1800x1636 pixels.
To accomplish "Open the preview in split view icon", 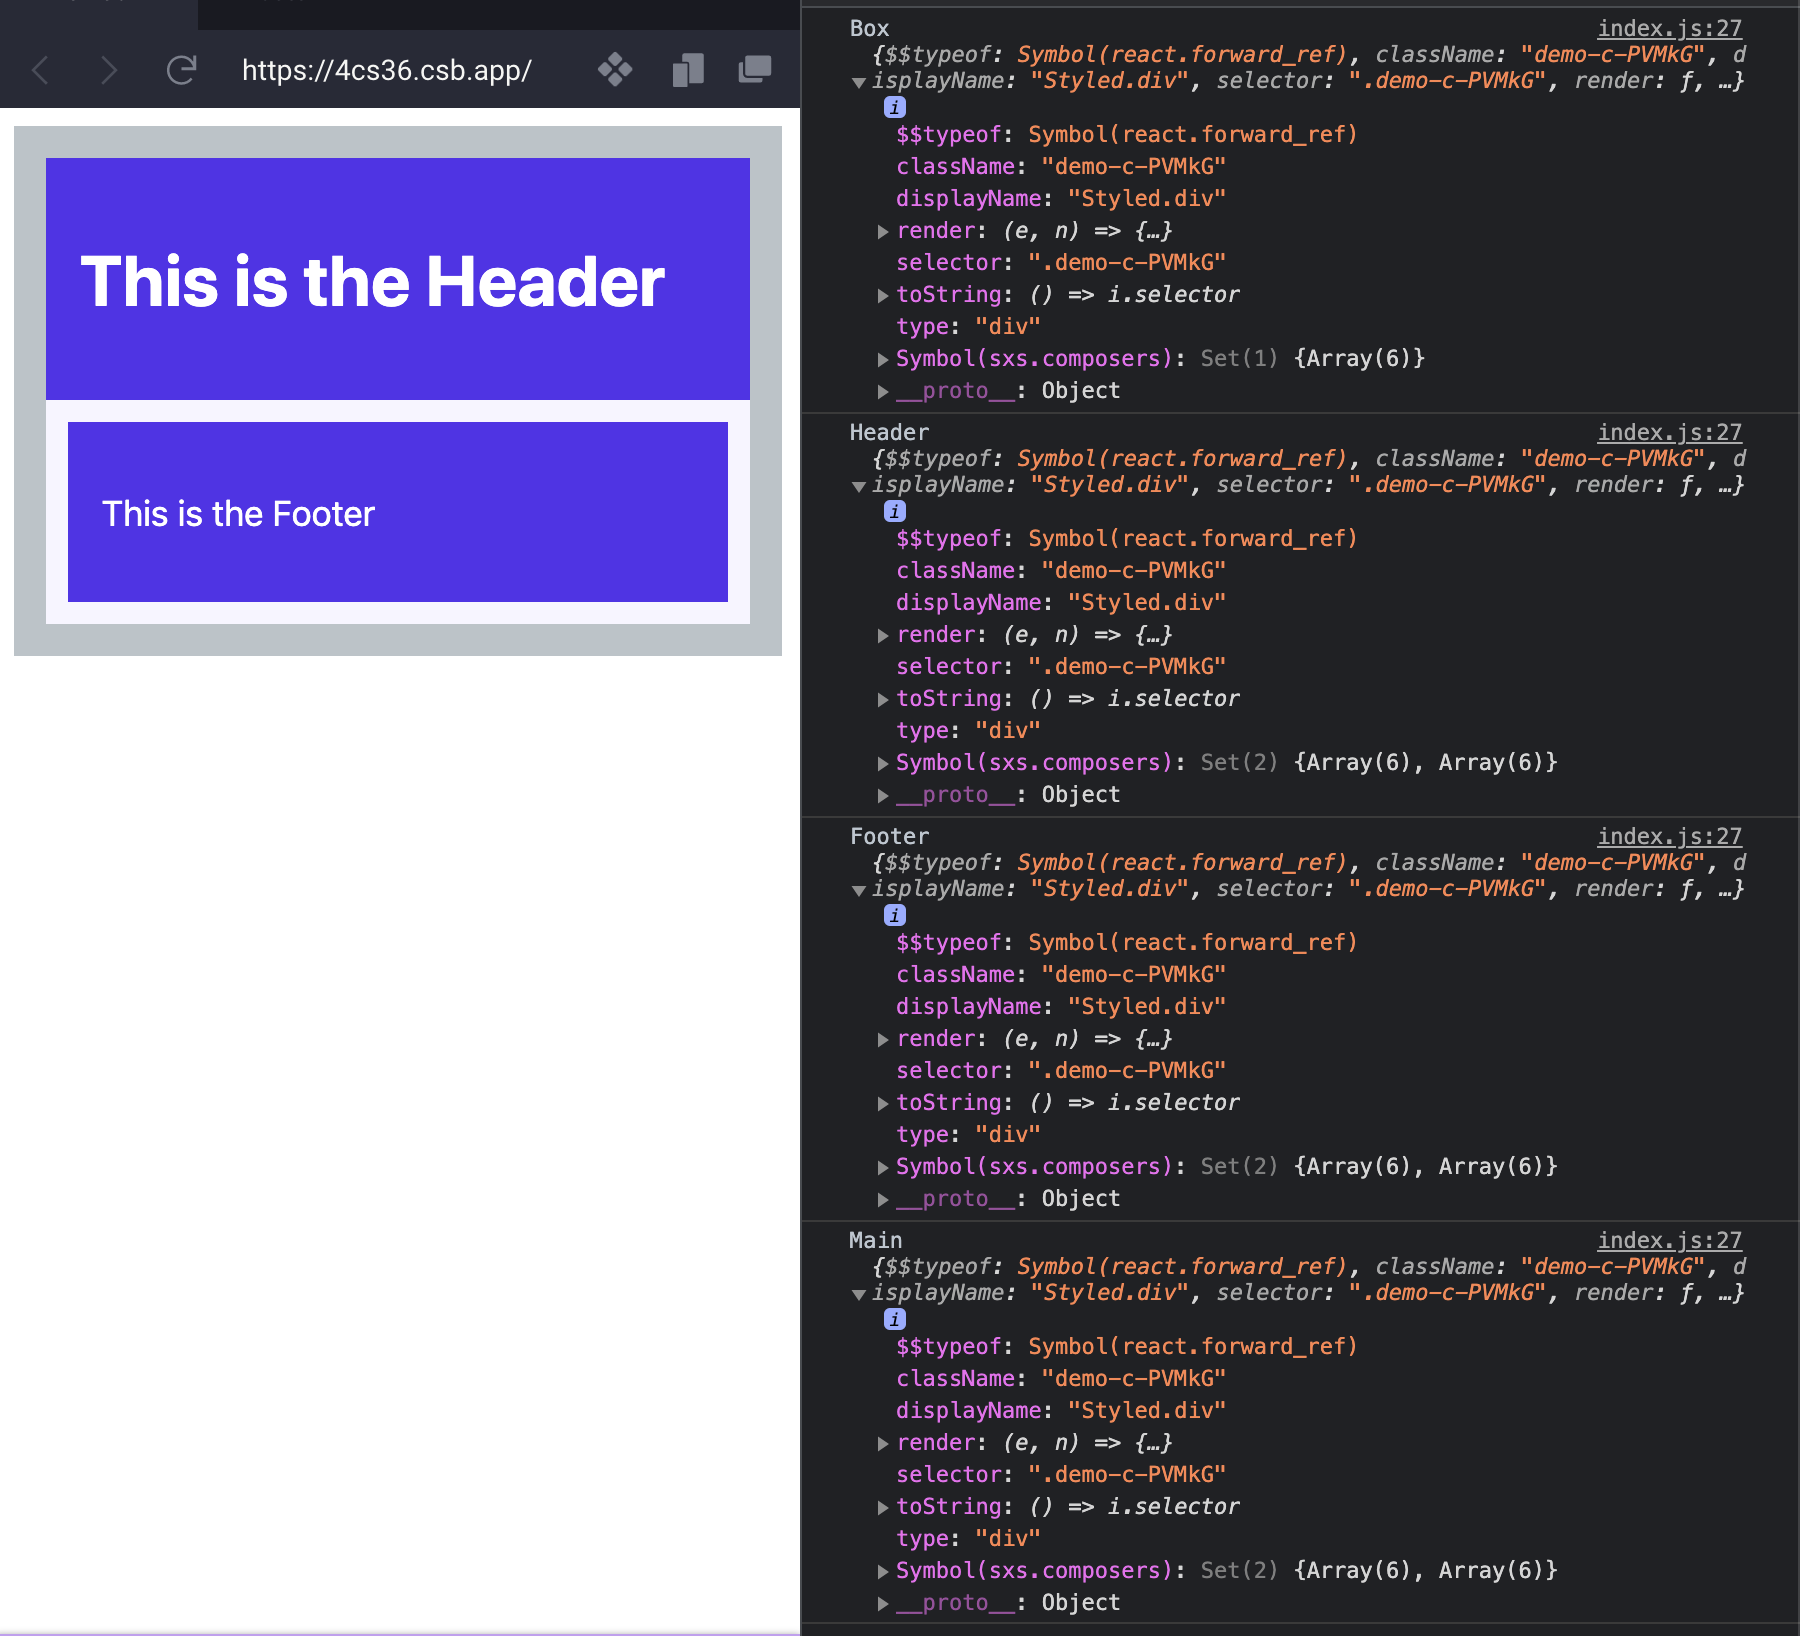I will (687, 69).
